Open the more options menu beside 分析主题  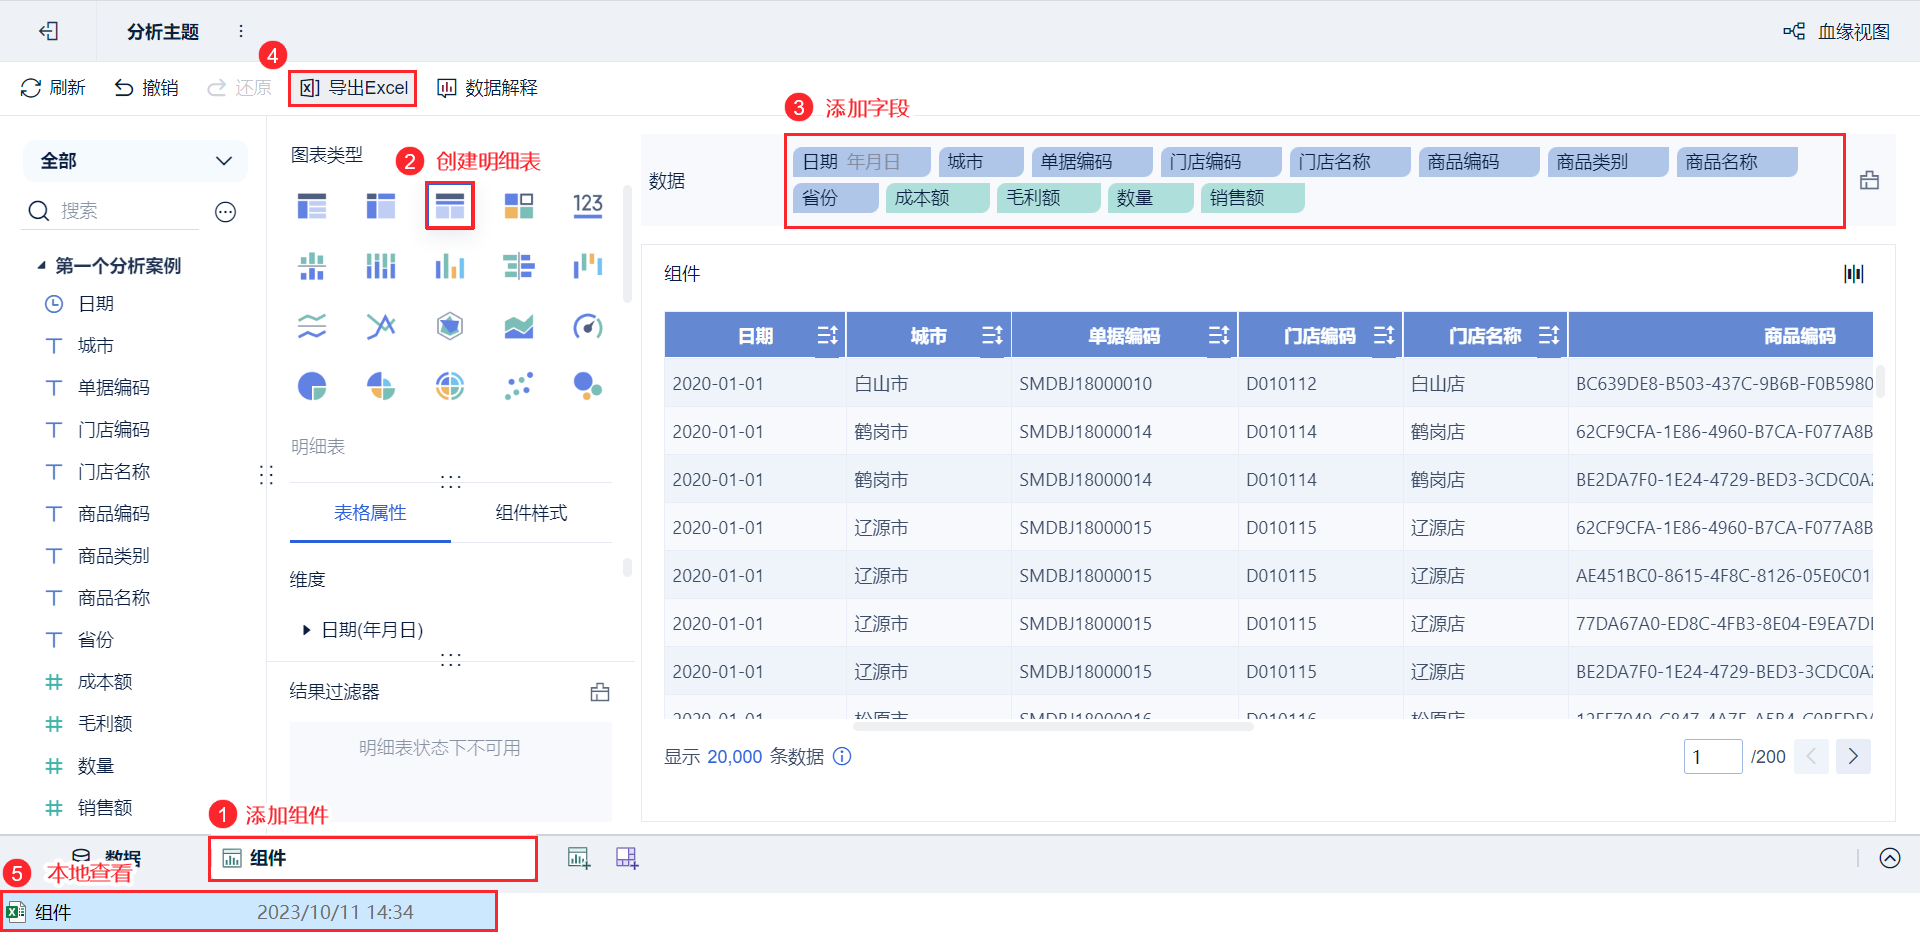[x=241, y=31]
